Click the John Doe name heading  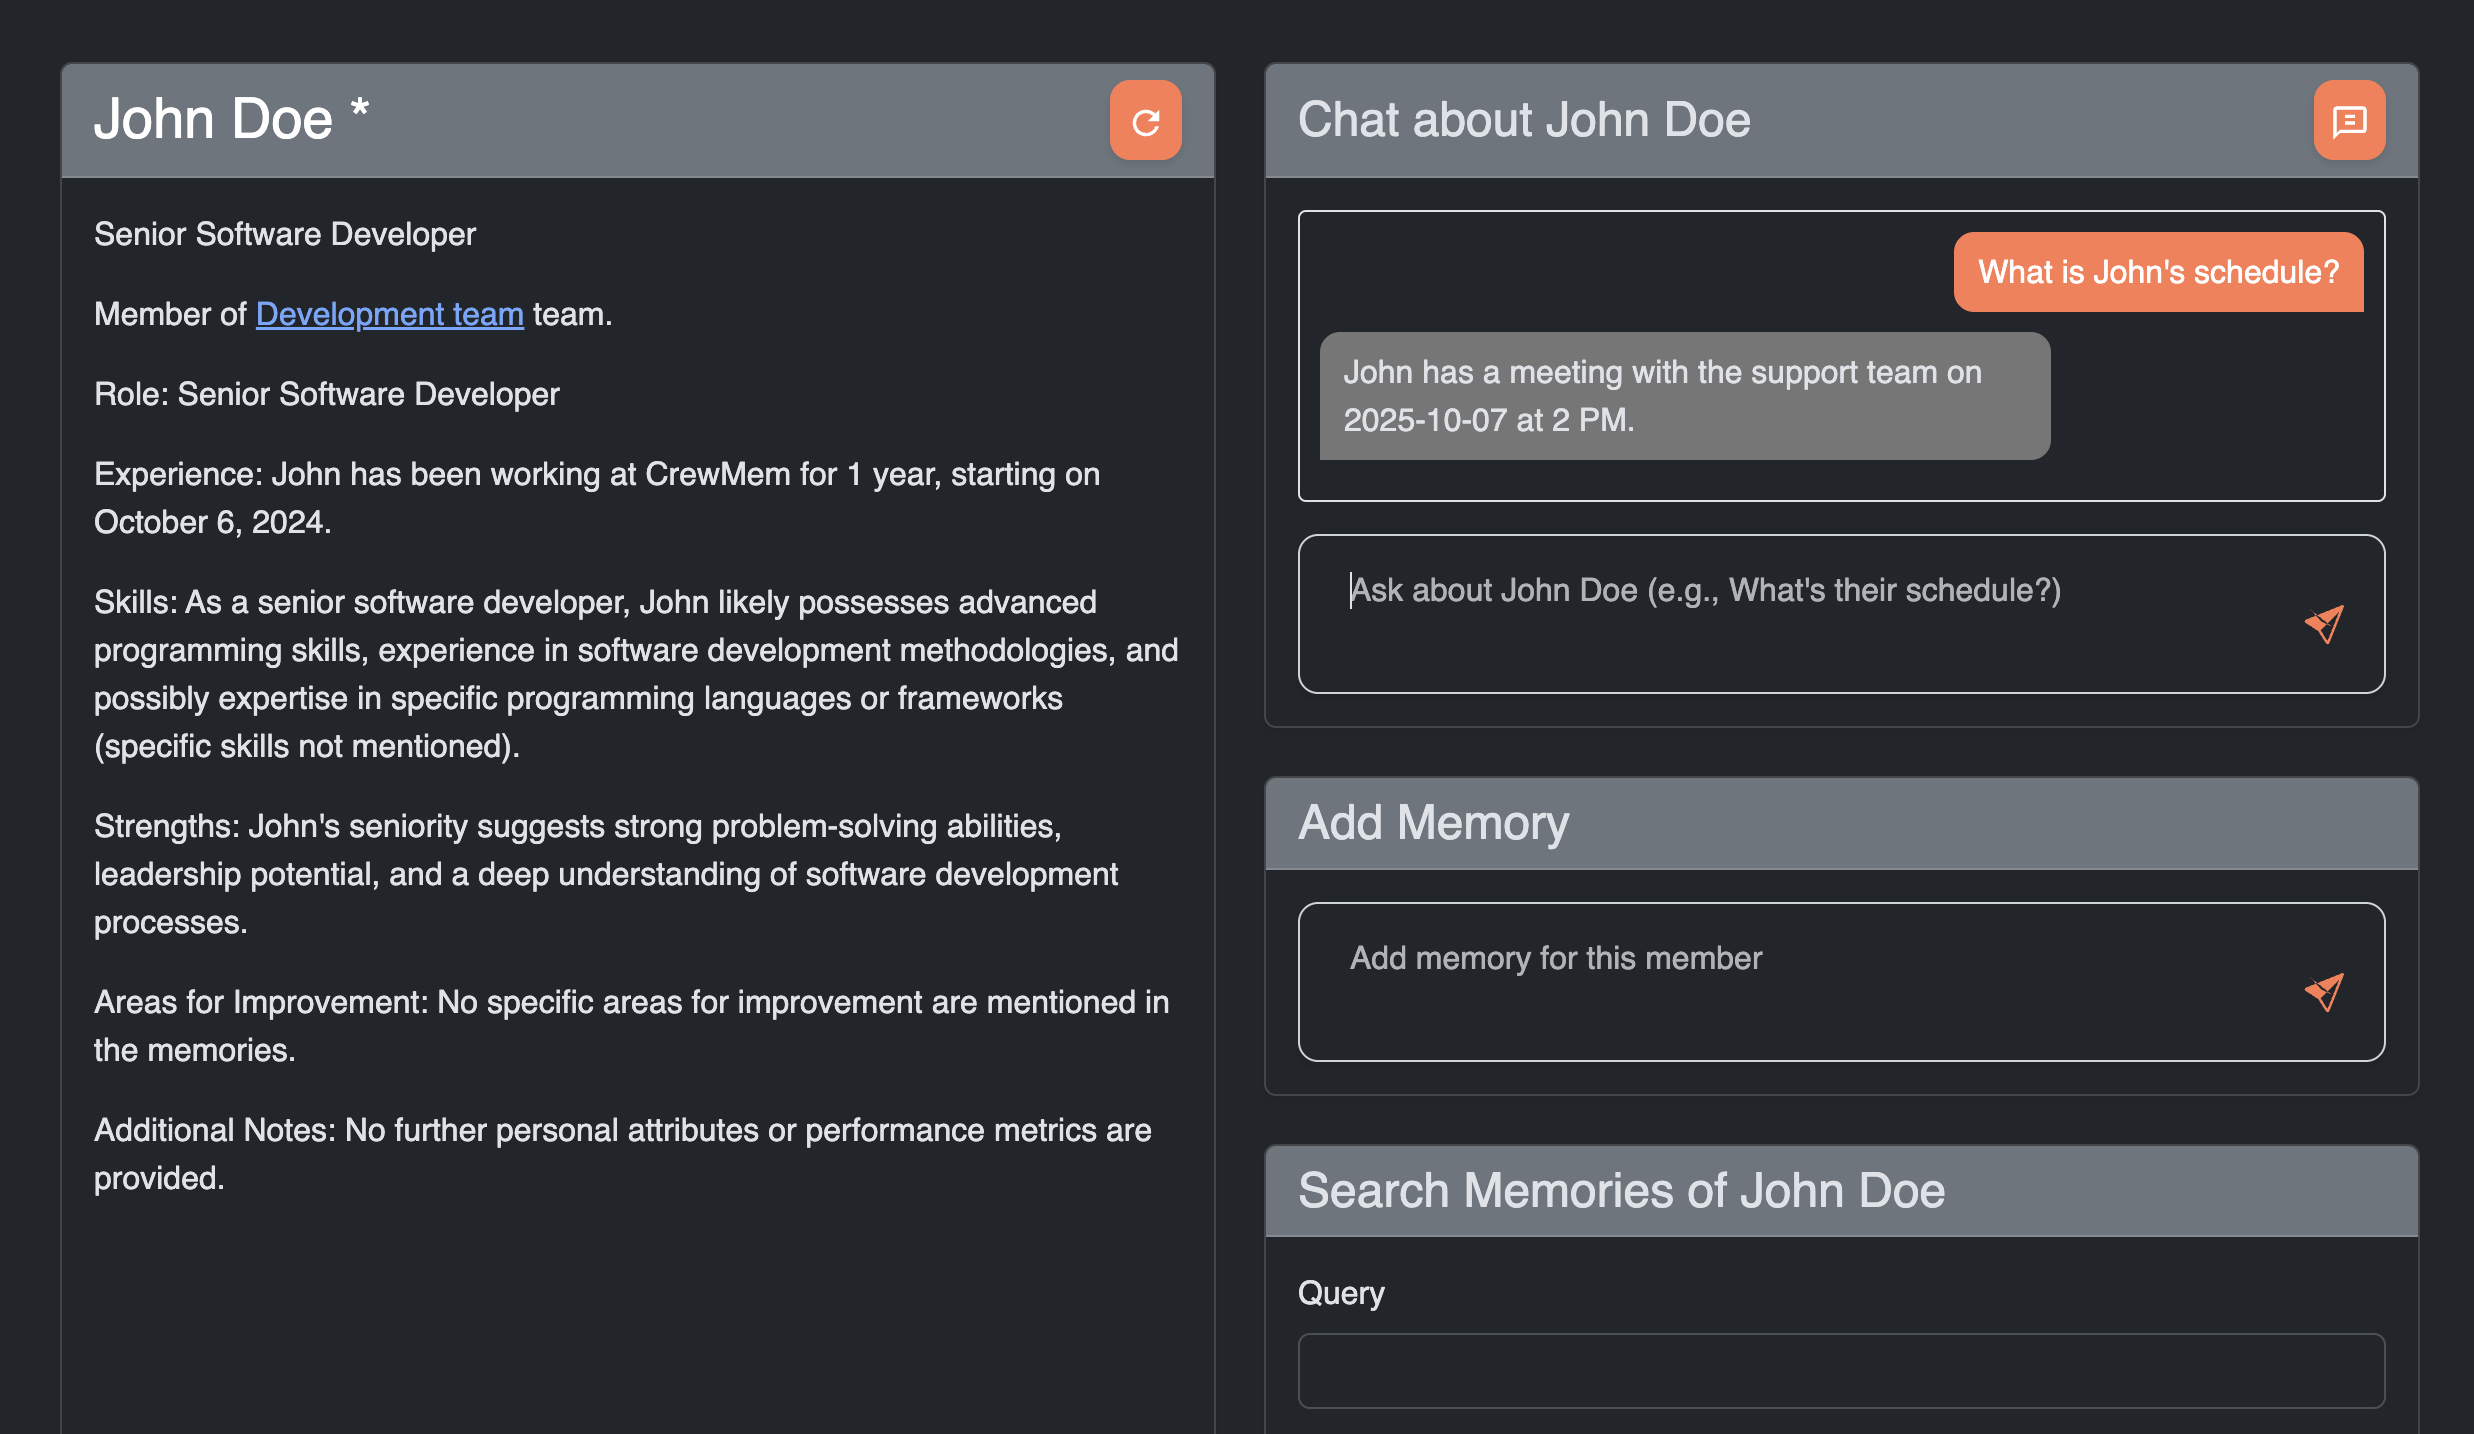coord(213,120)
